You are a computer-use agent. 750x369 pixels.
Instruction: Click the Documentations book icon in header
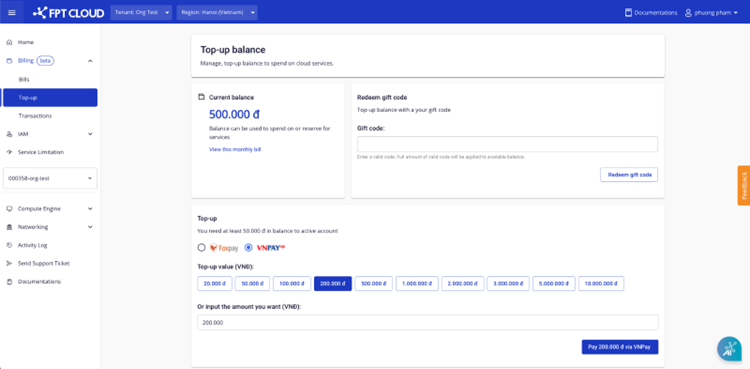pyautogui.click(x=629, y=12)
